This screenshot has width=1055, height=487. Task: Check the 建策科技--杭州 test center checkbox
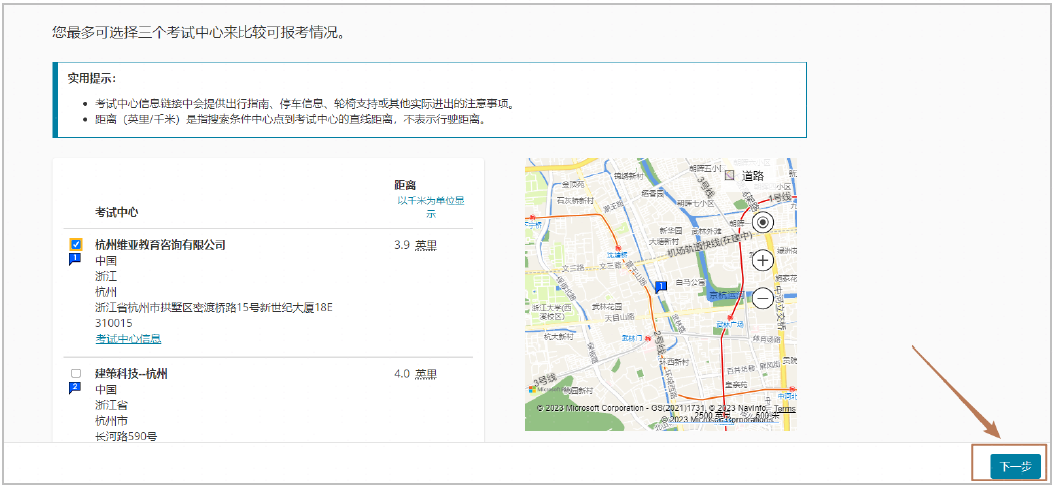[x=76, y=373]
